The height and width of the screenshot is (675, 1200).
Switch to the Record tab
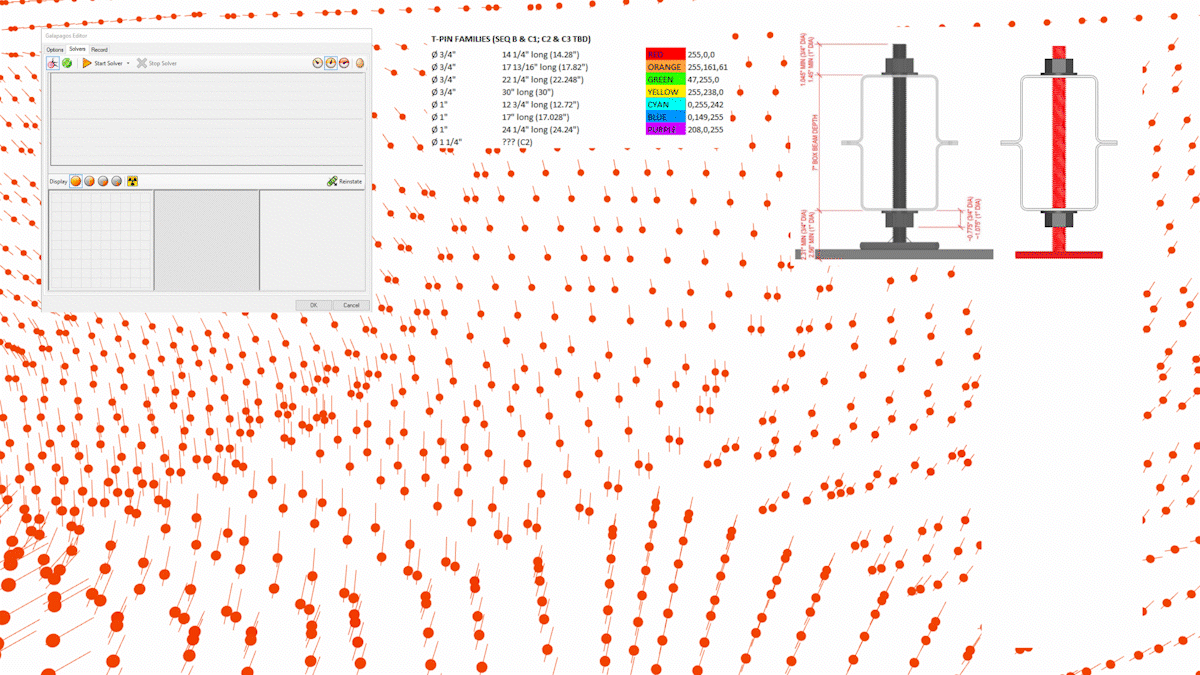99,49
